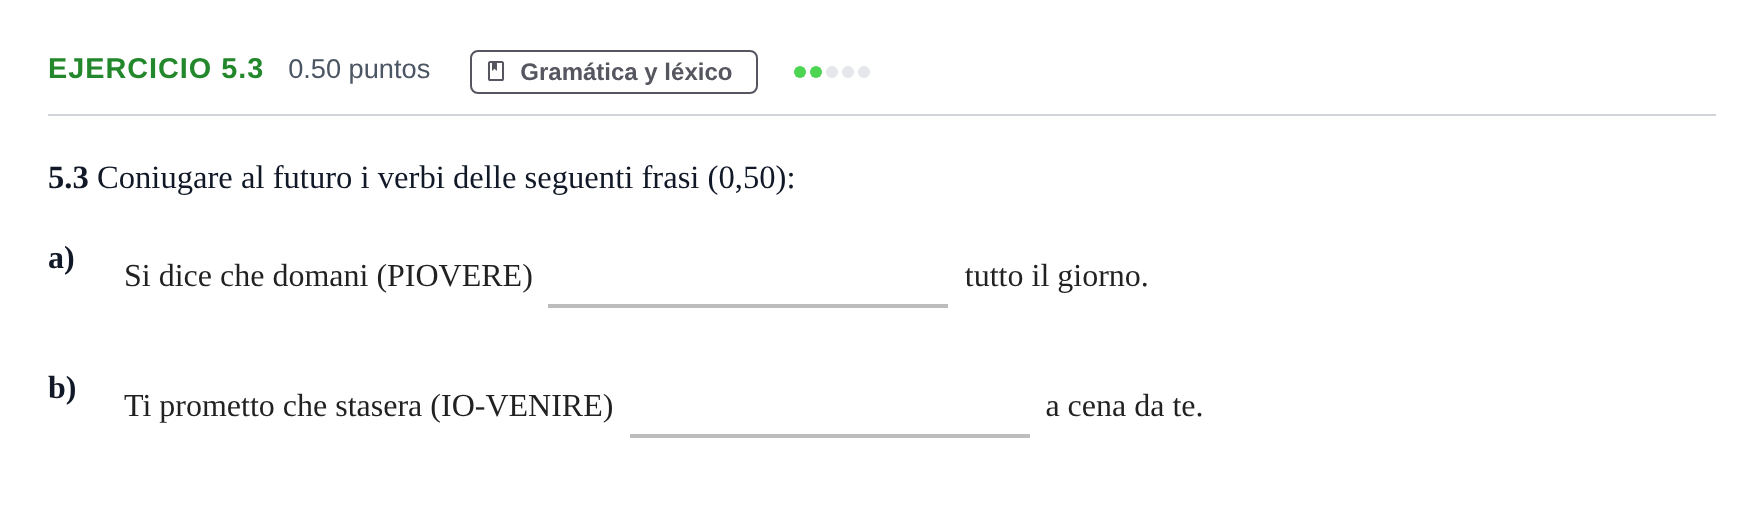
Task: Select the EJERCICIO 5.3 heading
Action: (156, 69)
